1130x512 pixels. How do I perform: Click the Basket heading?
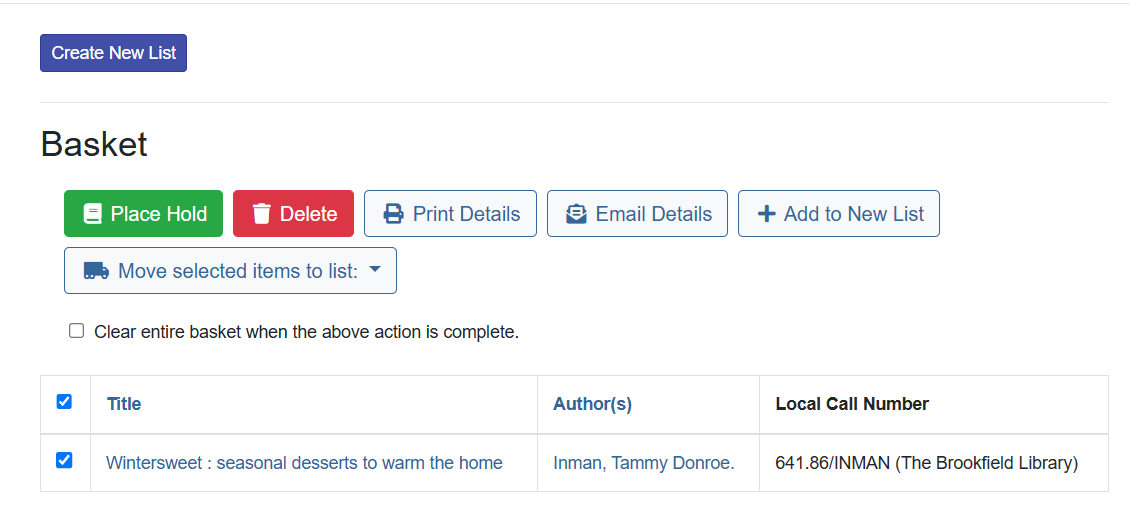coord(94,145)
